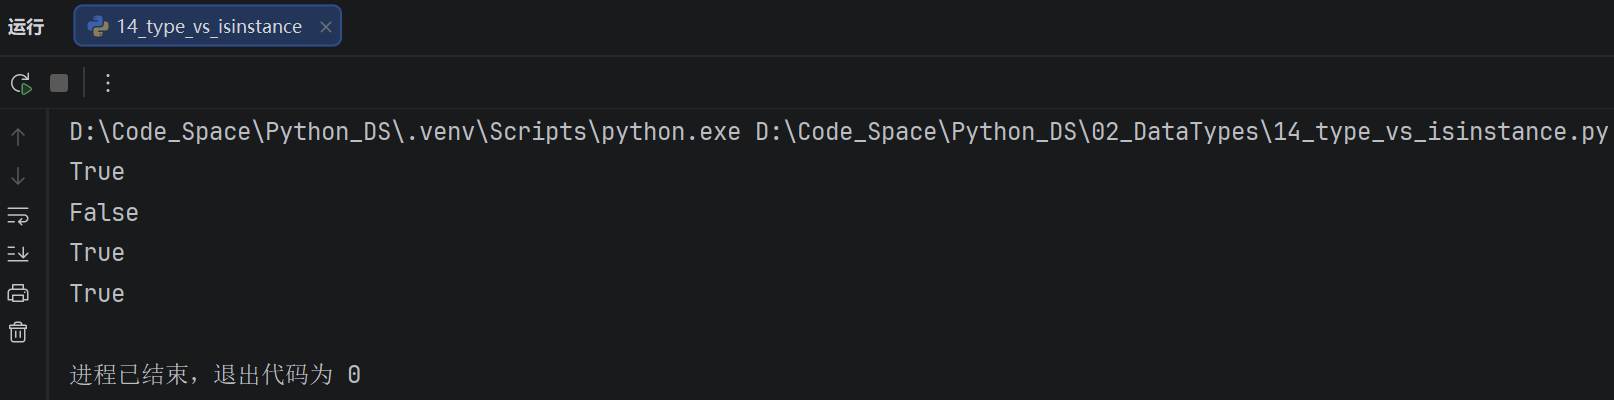Rerun the 14_type_vs_isinstance script
Image resolution: width=1614 pixels, height=400 pixels.
(21, 83)
